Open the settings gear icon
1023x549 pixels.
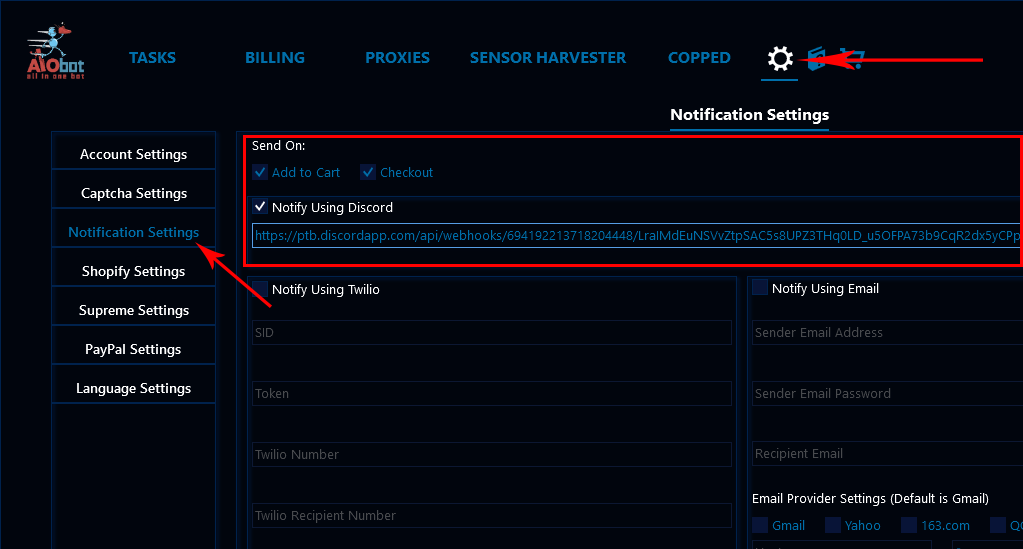[x=780, y=59]
